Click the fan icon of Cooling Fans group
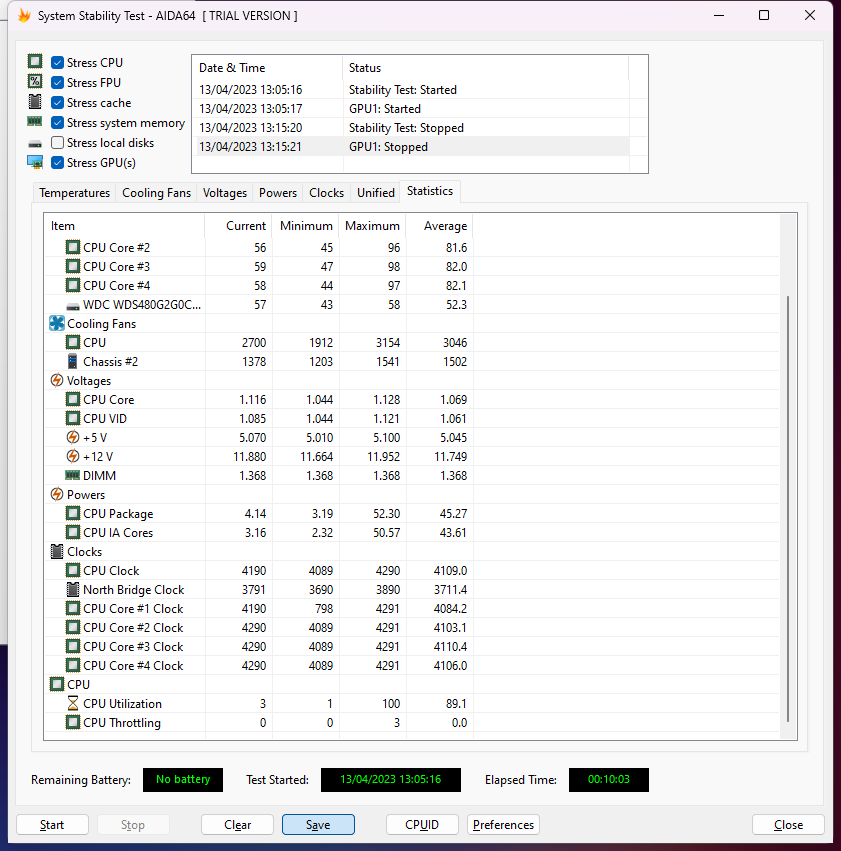This screenshot has height=851, width=841. [x=56, y=323]
